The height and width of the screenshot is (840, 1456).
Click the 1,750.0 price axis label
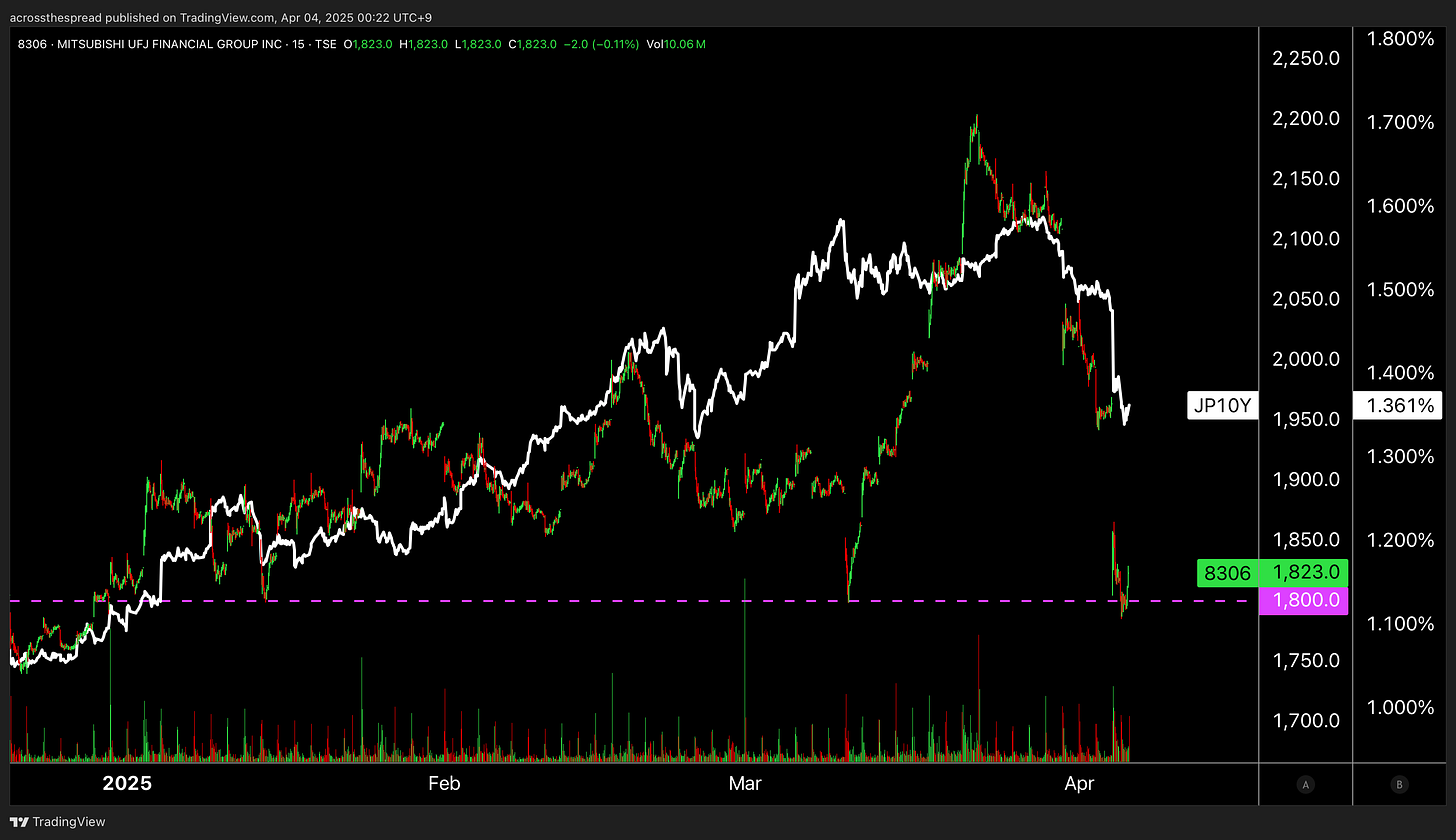tap(1305, 660)
